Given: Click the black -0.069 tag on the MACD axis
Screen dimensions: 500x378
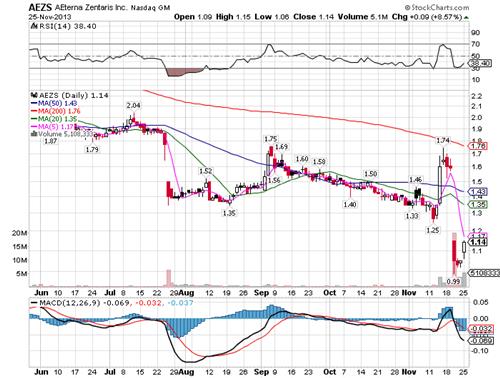Looking at the screenshot, I should [x=480, y=341].
